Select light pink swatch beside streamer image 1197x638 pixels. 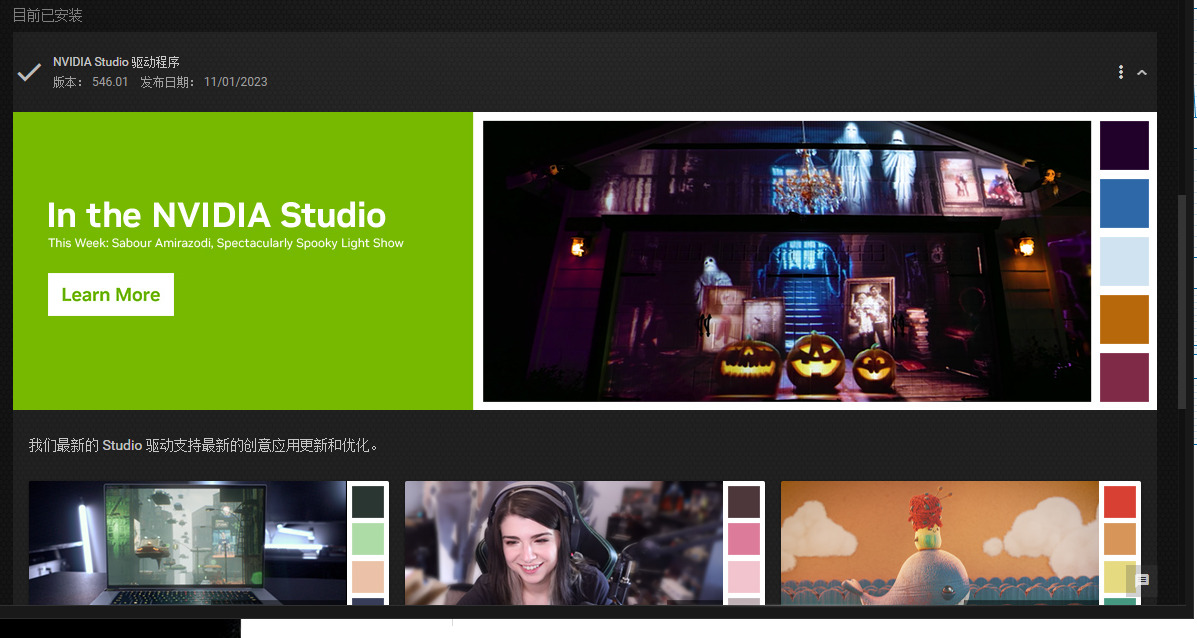744,577
